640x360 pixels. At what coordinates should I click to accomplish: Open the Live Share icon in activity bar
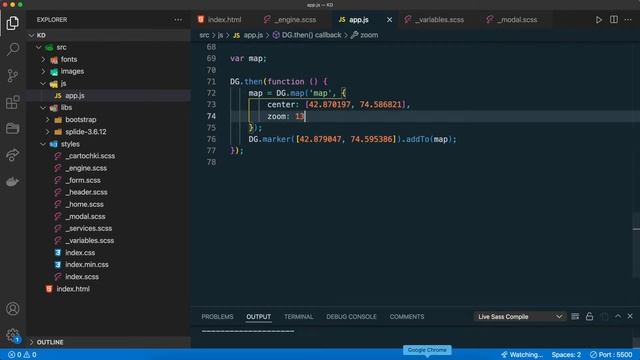13,155
